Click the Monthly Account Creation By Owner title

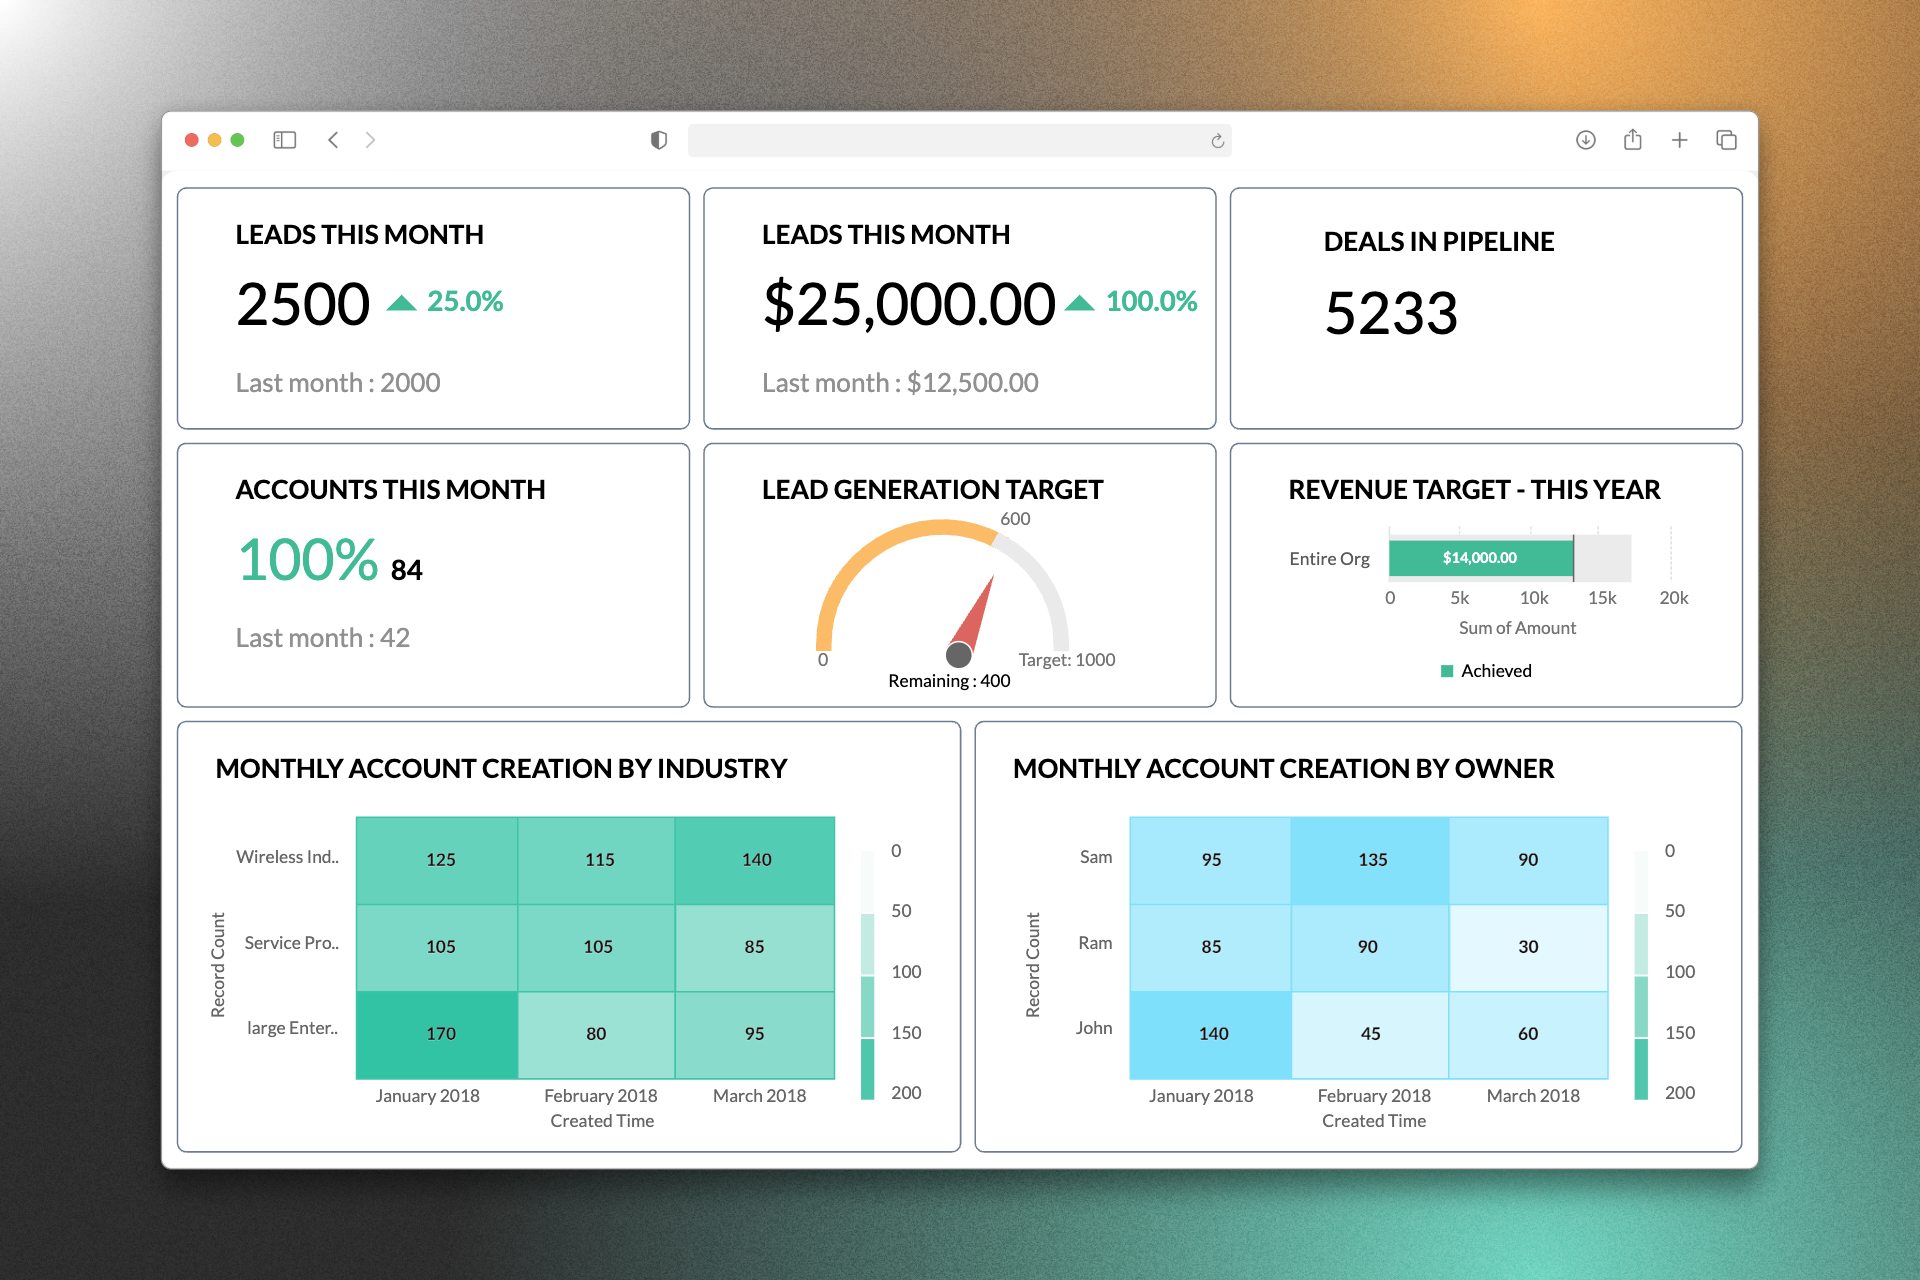click(x=1283, y=769)
